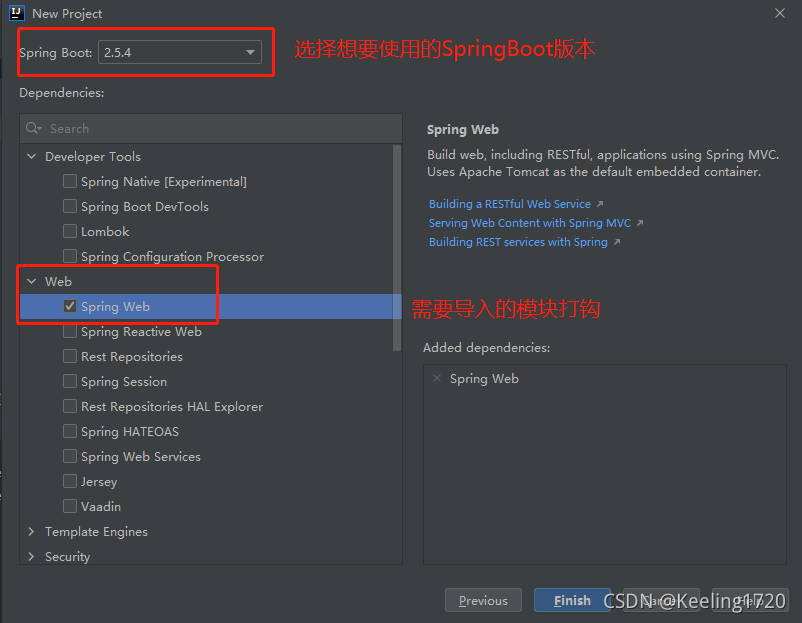802x623 pixels.
Task: Select the Developer Tools label
Action: [93, 157]
